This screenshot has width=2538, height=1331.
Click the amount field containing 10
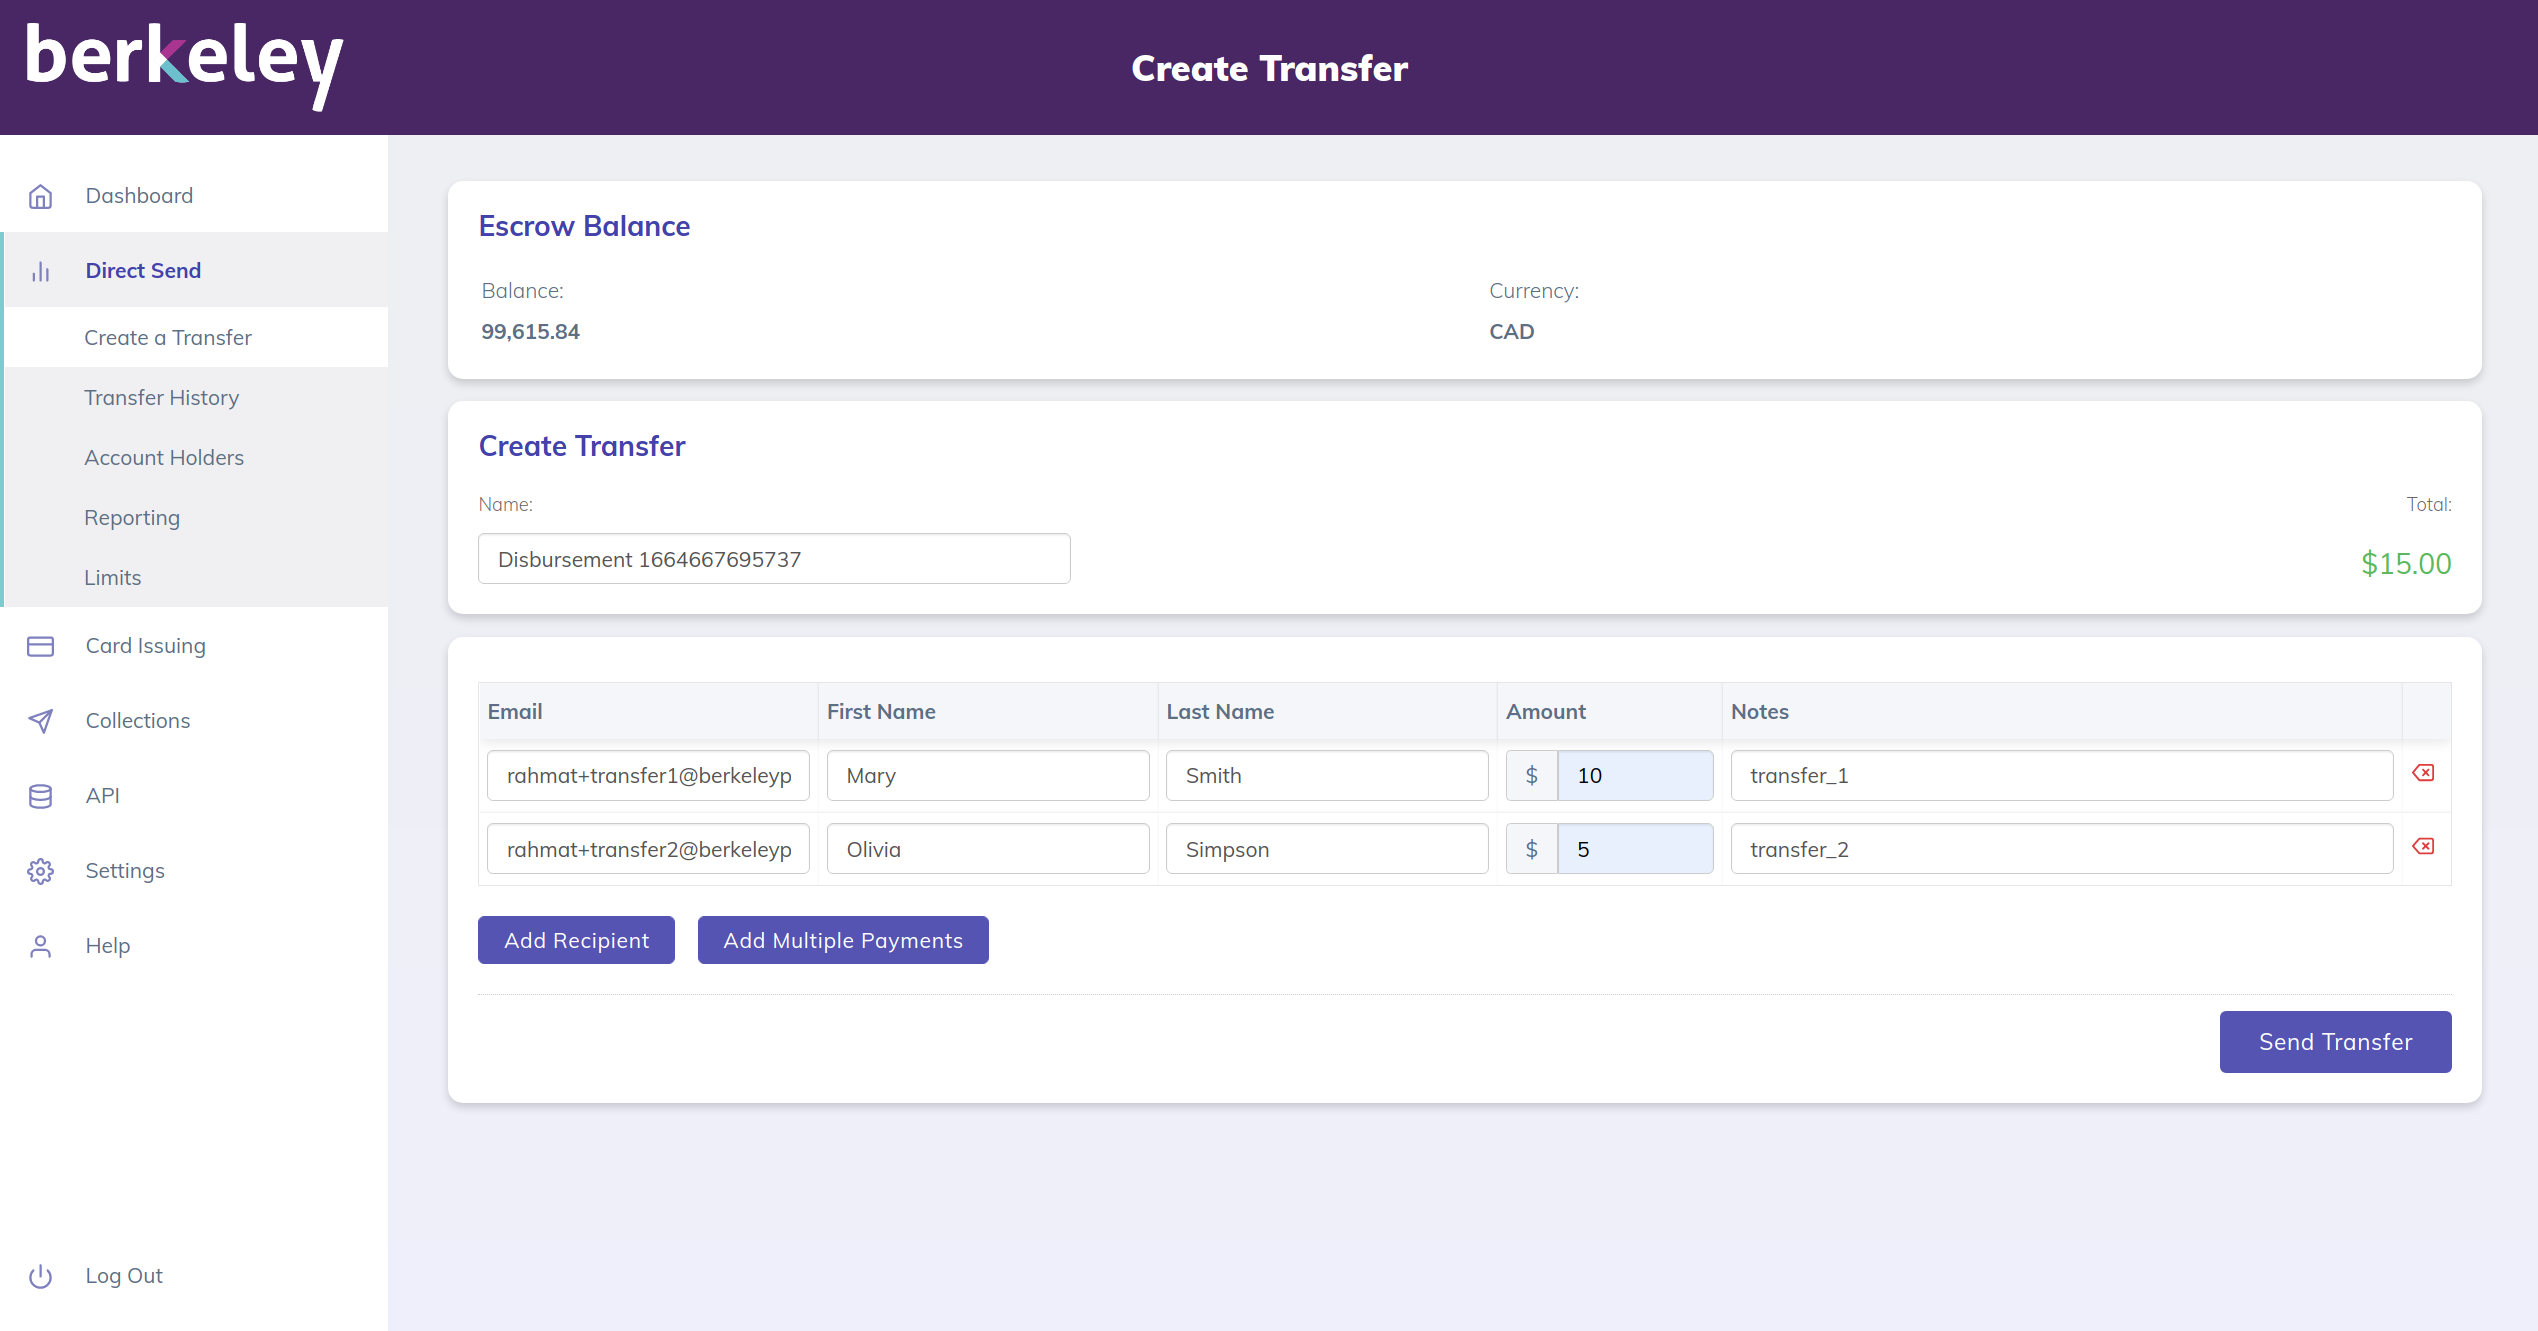coord(1635,775)
